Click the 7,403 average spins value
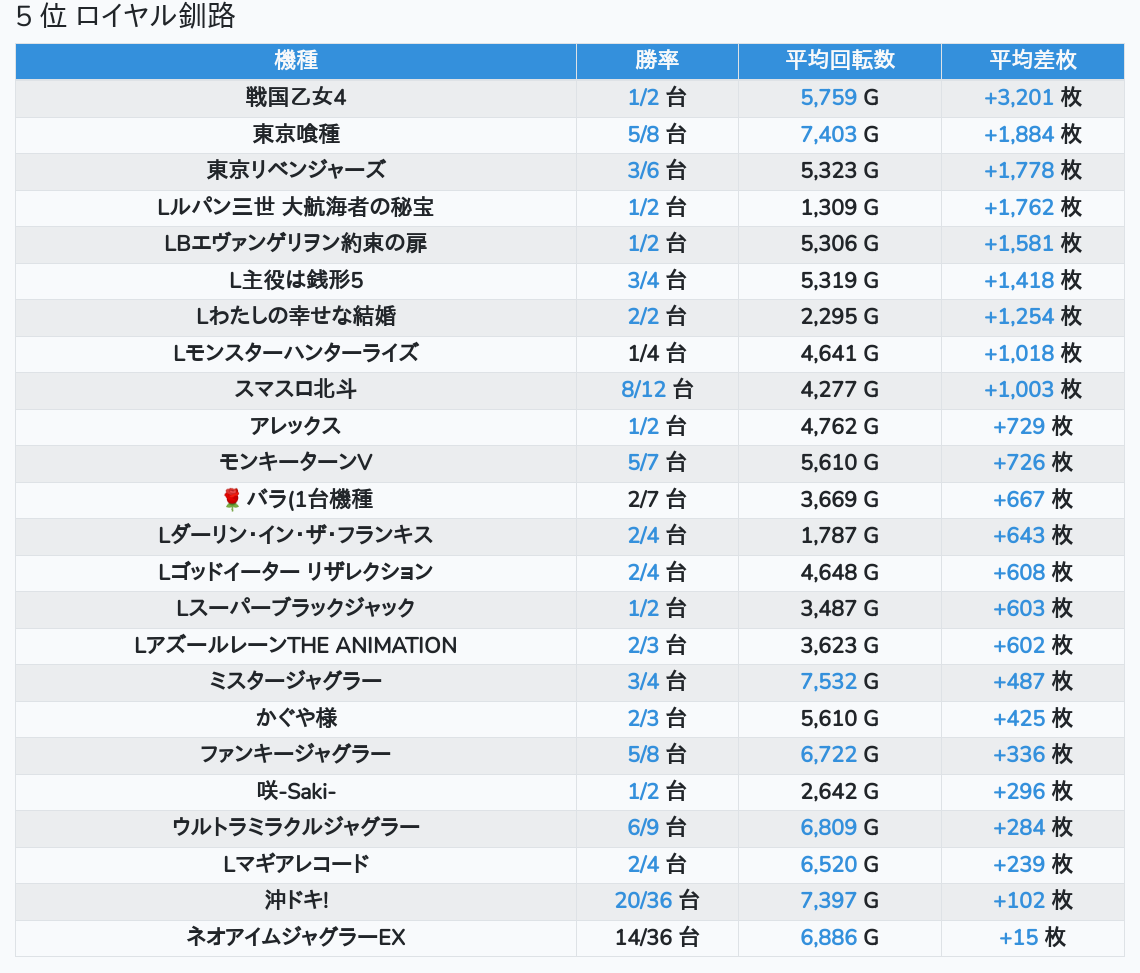The image size is (1140, 973). pos(829,134)
